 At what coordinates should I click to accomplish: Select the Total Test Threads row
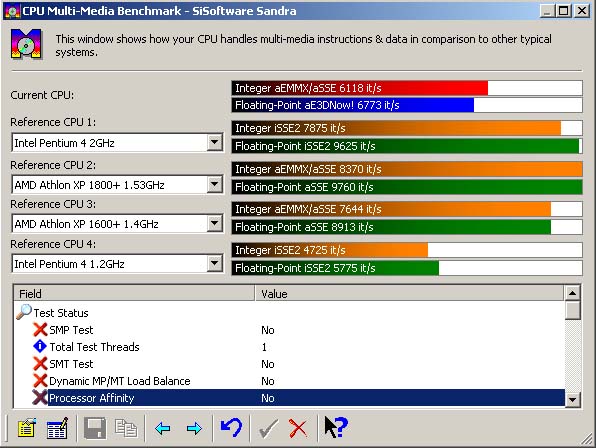(289, 347)
